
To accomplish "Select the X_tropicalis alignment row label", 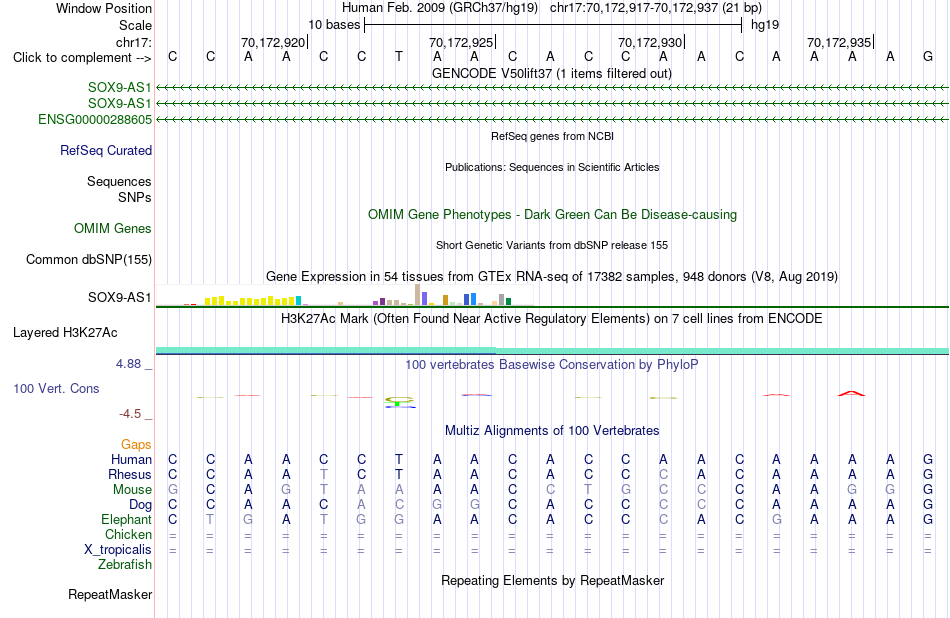I will [118, 550].
